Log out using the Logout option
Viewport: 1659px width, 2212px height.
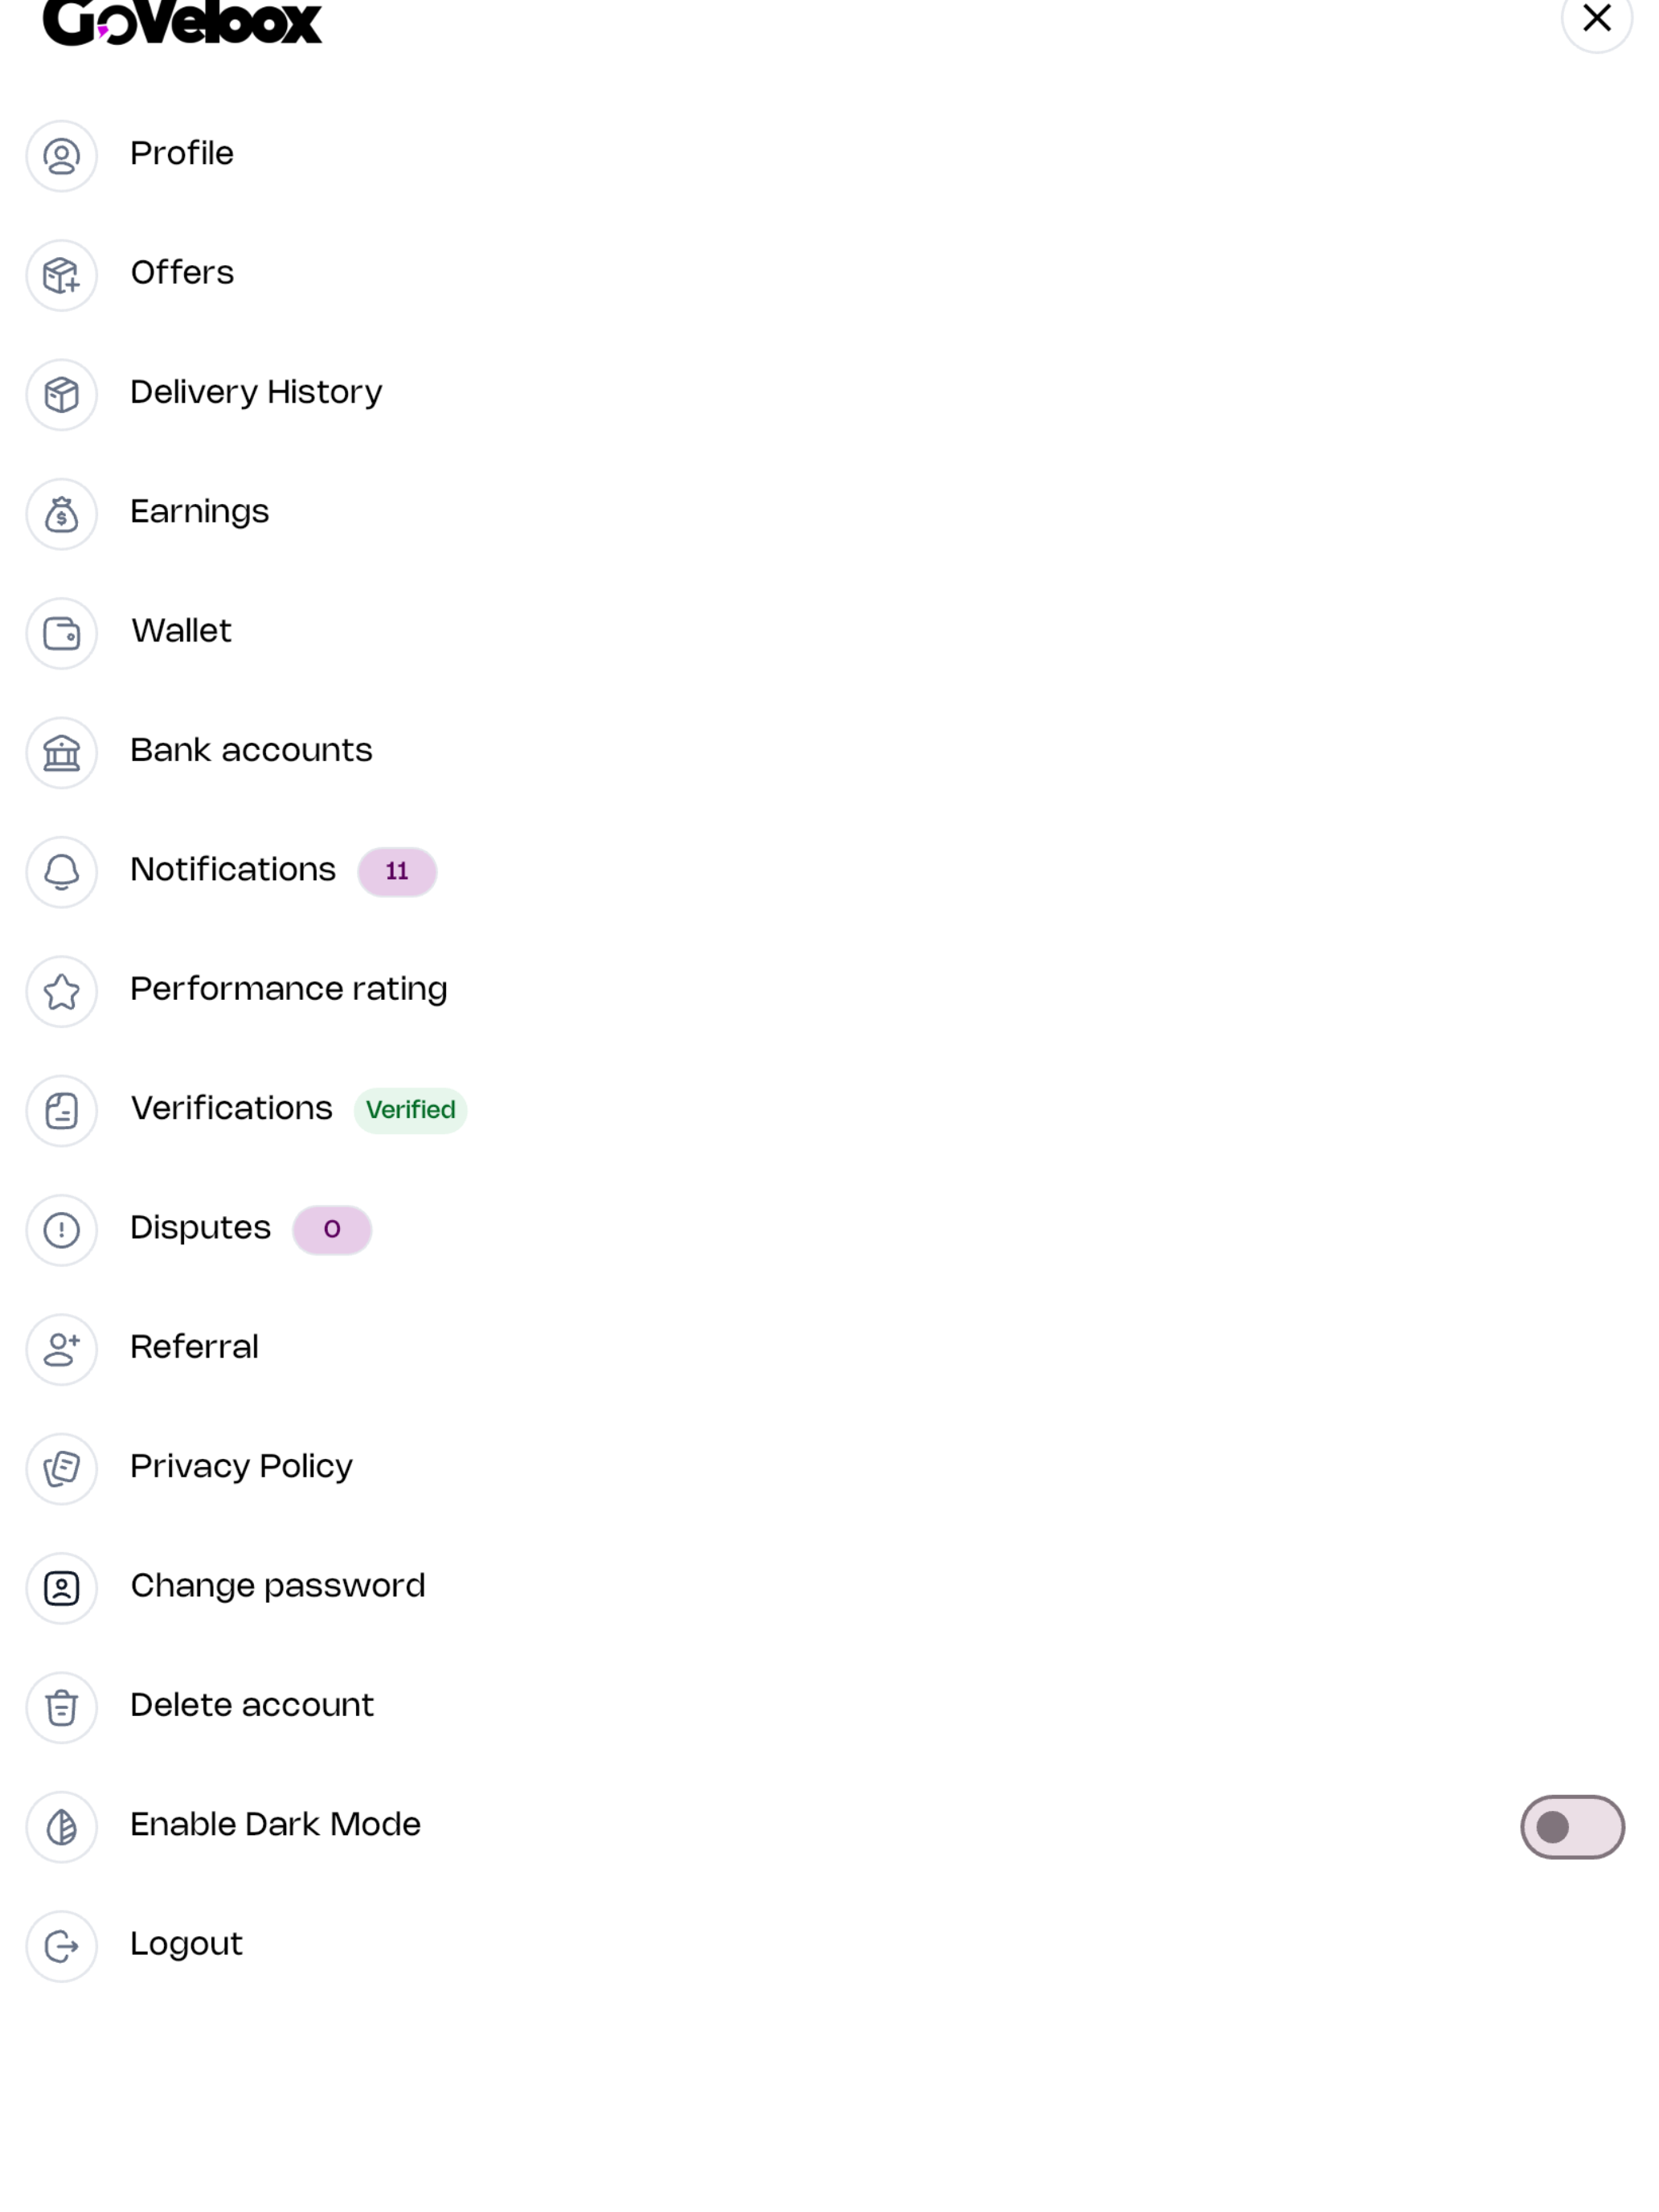[x=187, y=1944]
